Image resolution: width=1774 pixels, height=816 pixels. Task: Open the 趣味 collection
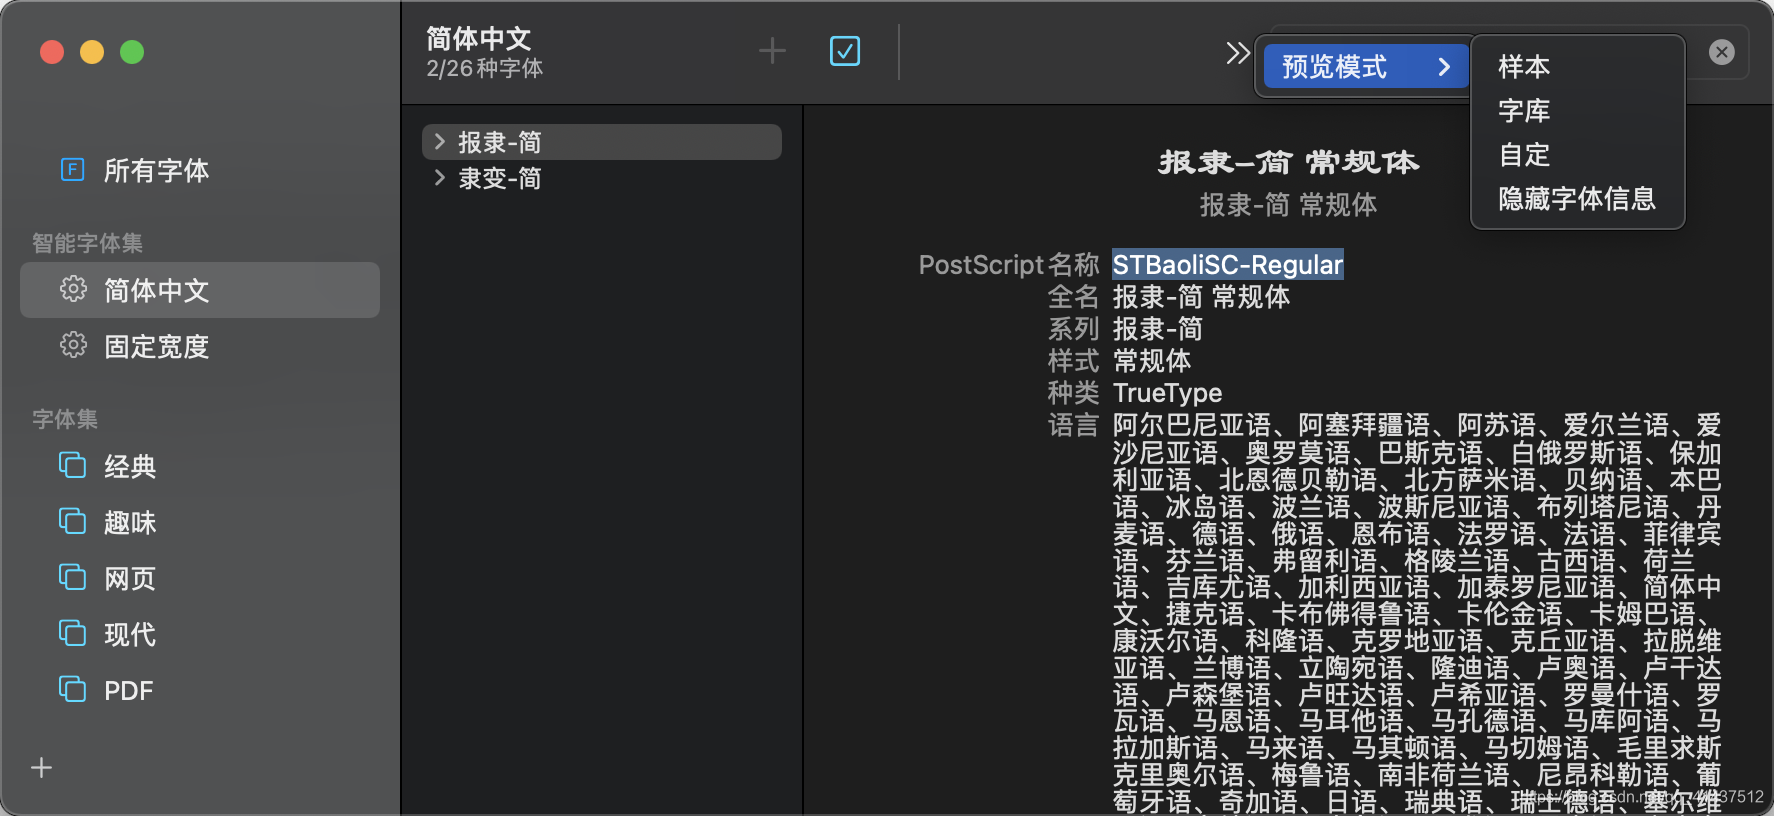[x=200, y=522]
